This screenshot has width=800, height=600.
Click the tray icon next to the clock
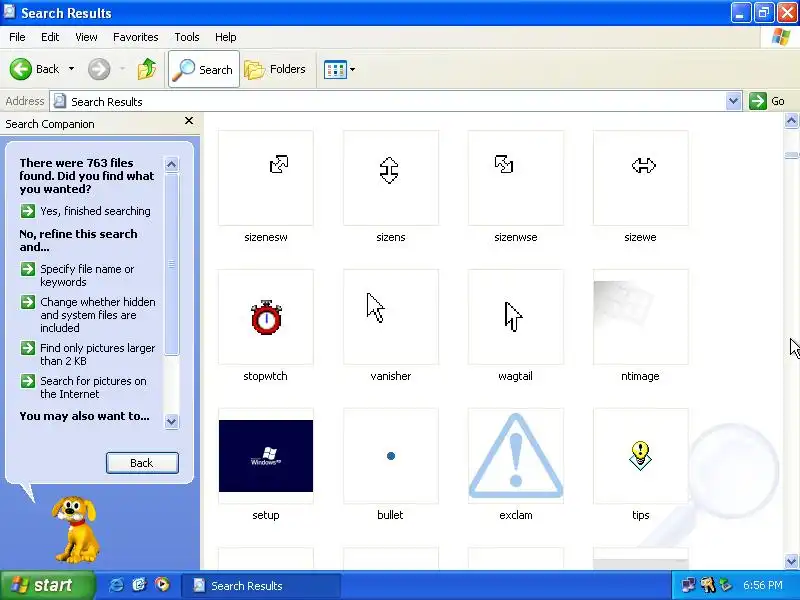[726, 585]
